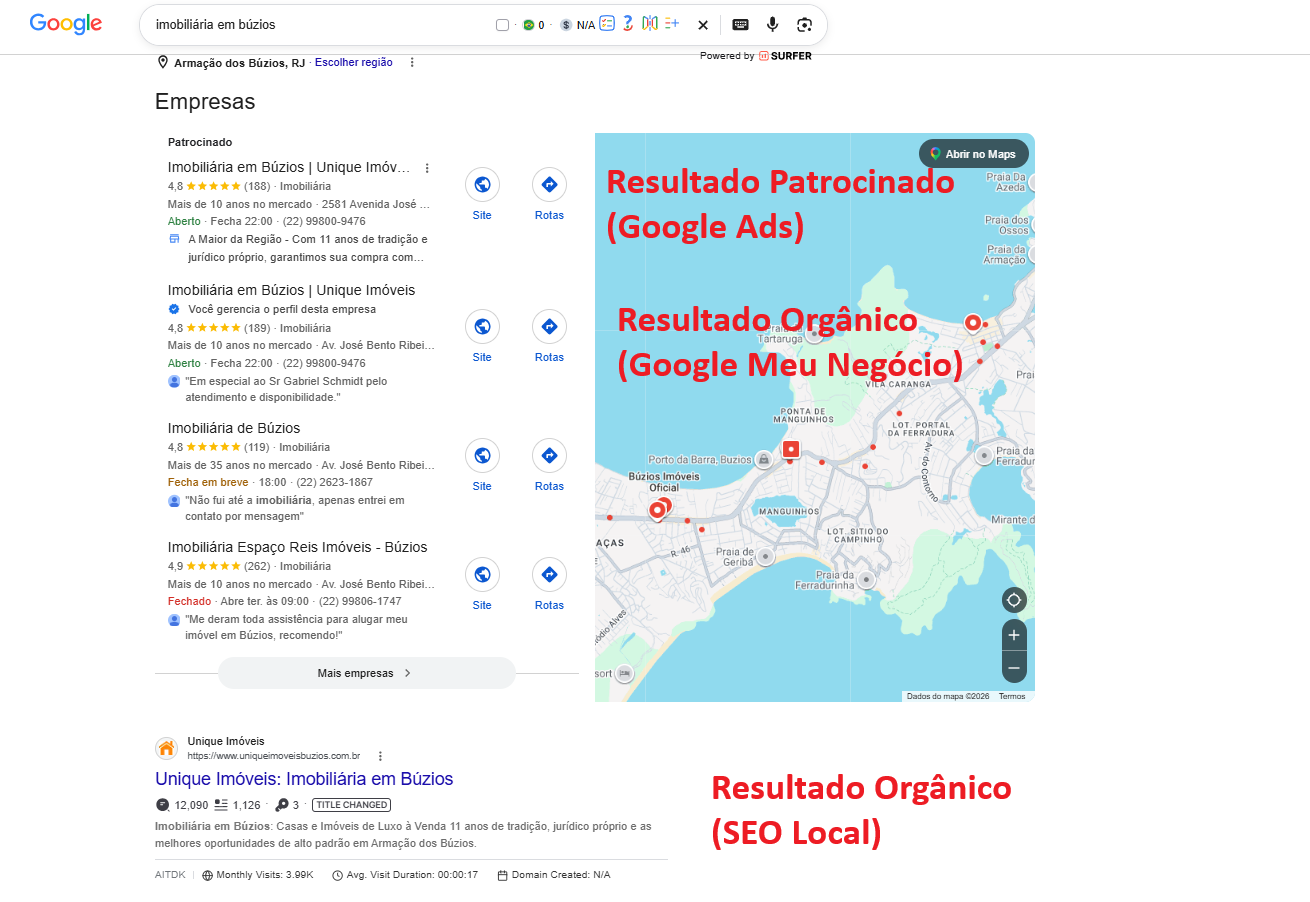Get Rotas for sponsored Unique Imóveis listing

[x=549, y=194]
